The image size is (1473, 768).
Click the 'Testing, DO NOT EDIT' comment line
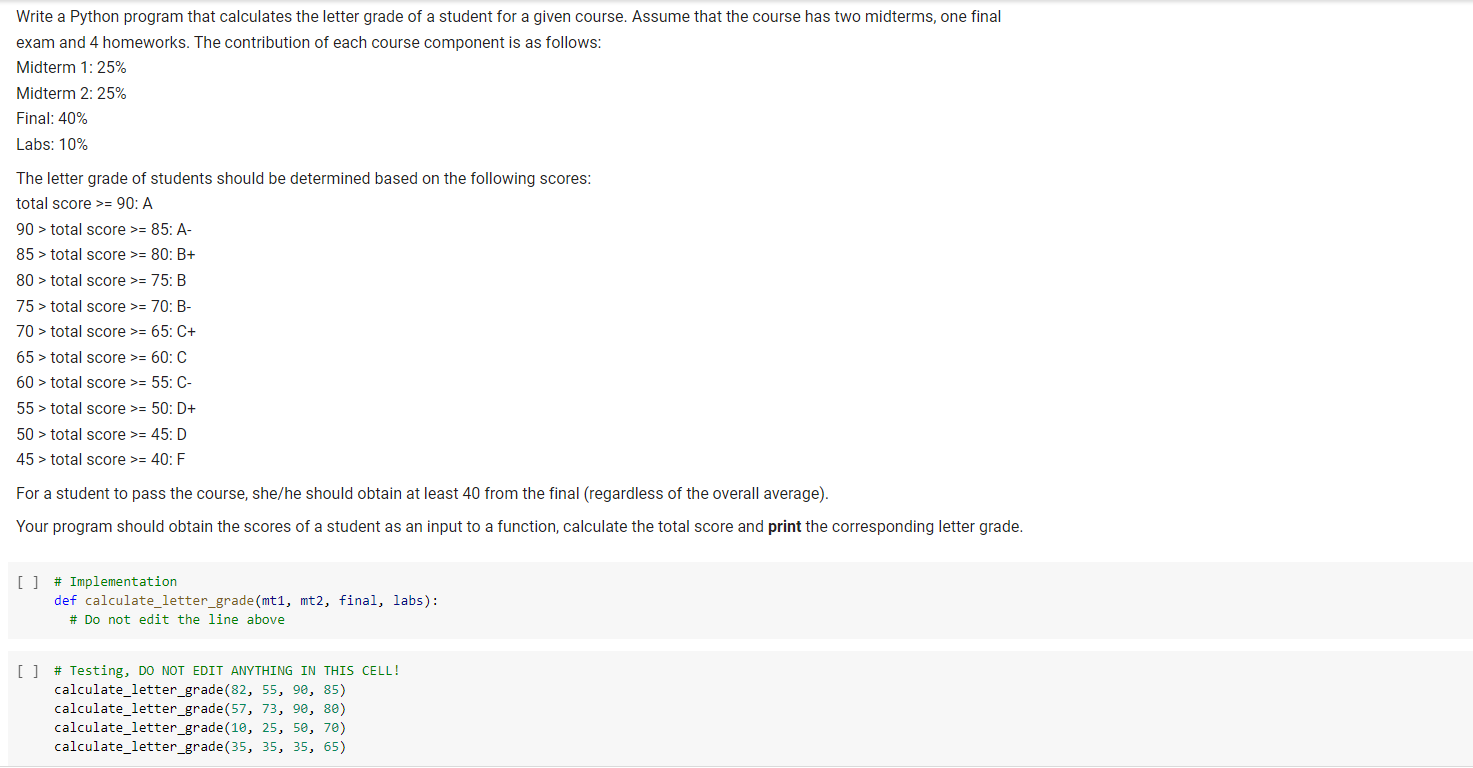pos(227,671)
